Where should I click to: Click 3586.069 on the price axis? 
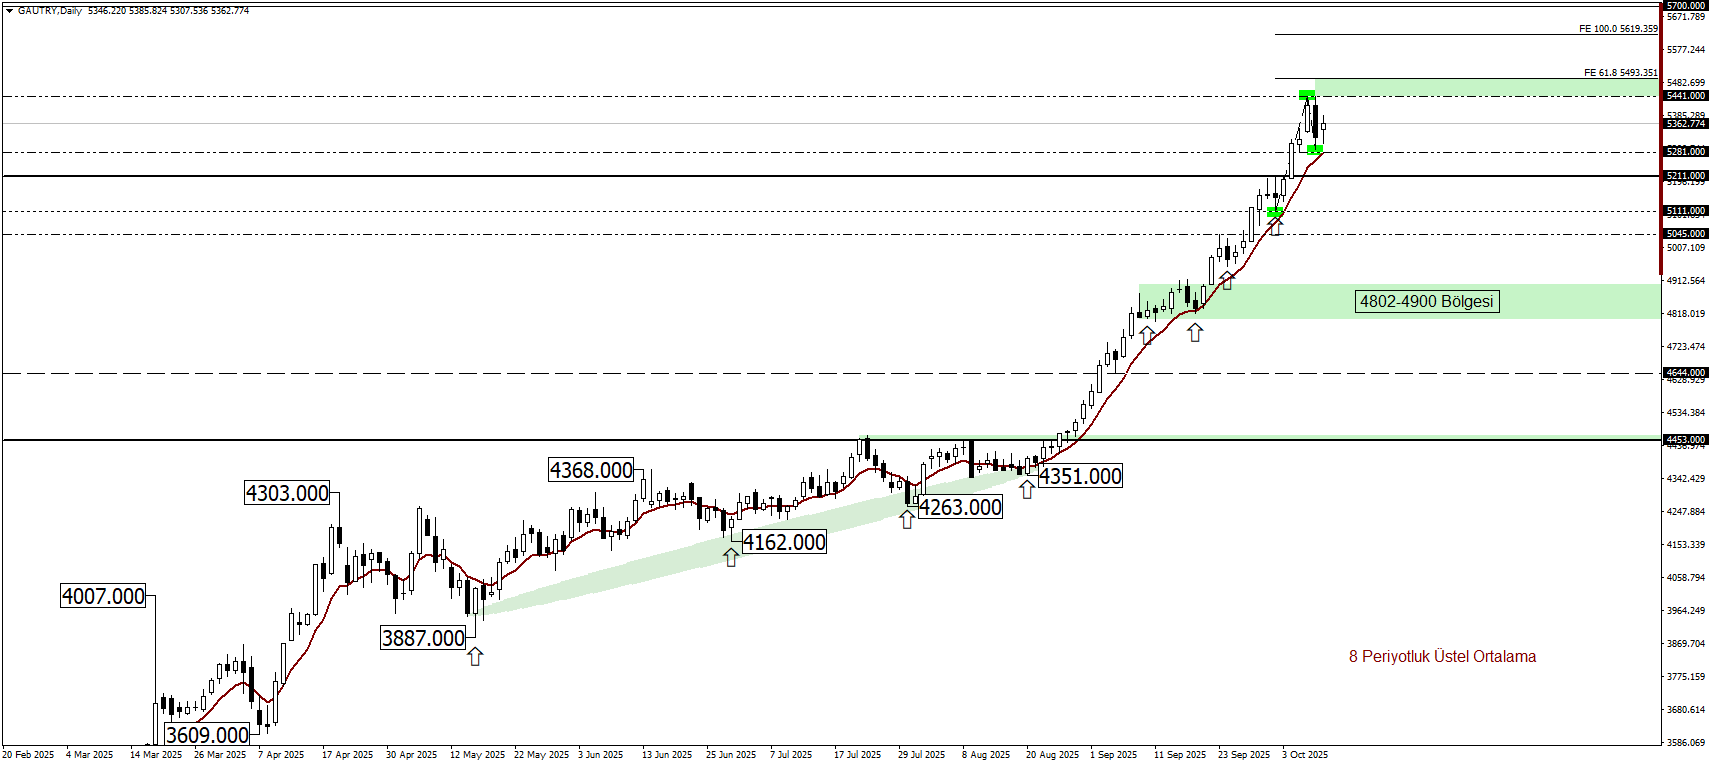click(x=1686, y=743)
